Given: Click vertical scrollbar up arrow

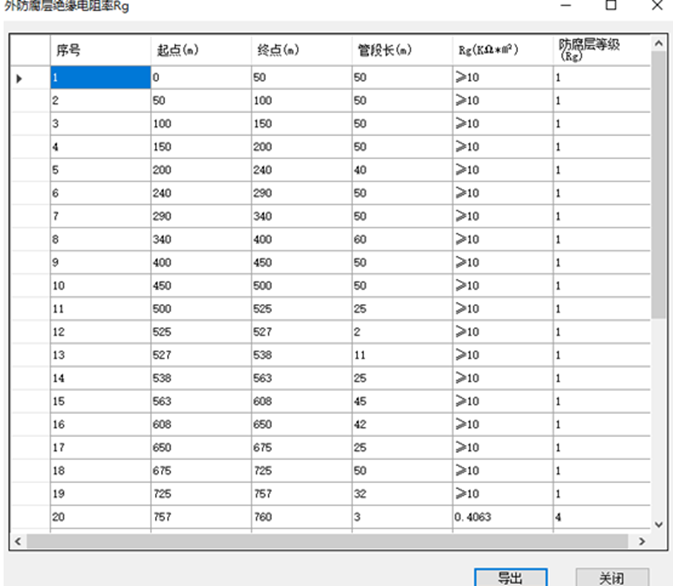Looking at the screenshot, I should (657, 43).
